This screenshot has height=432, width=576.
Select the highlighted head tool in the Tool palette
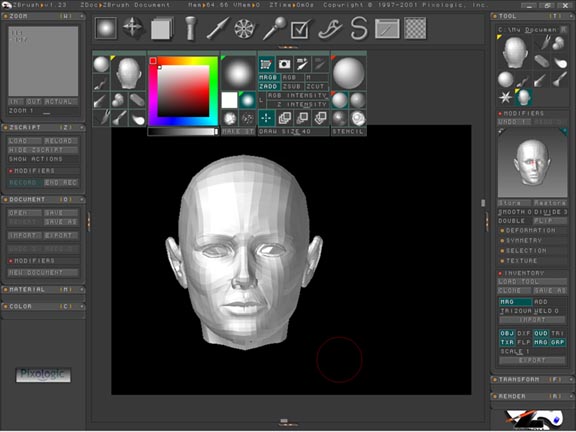(x=523, y=97)
